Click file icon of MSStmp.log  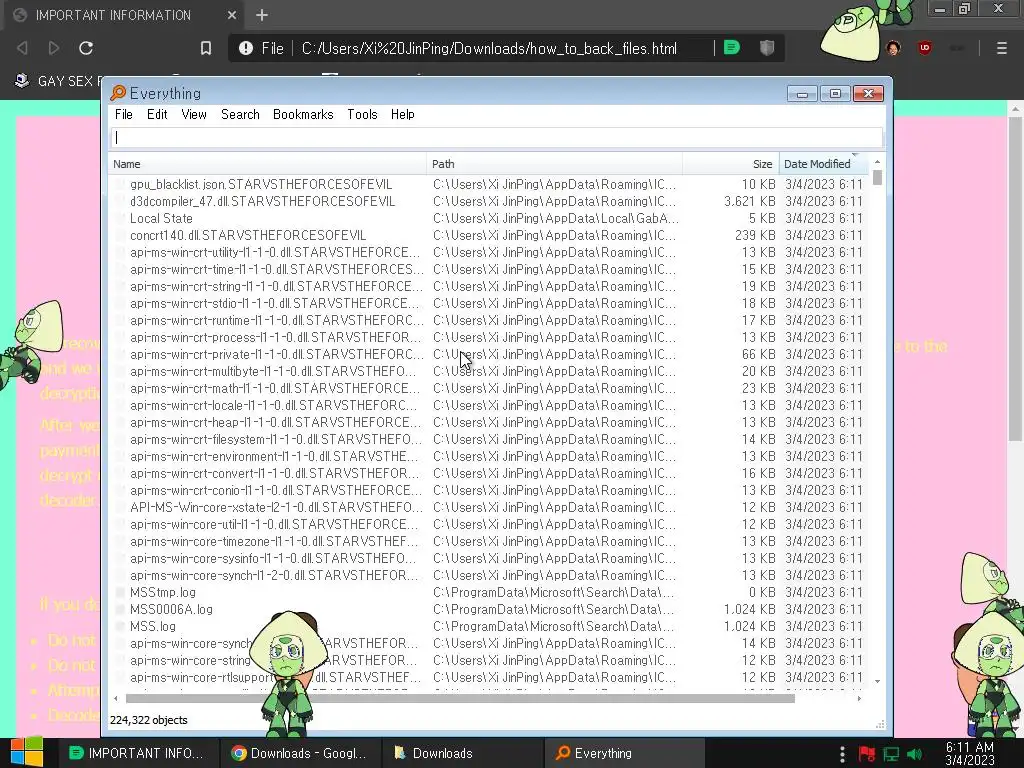coord(120,592)
